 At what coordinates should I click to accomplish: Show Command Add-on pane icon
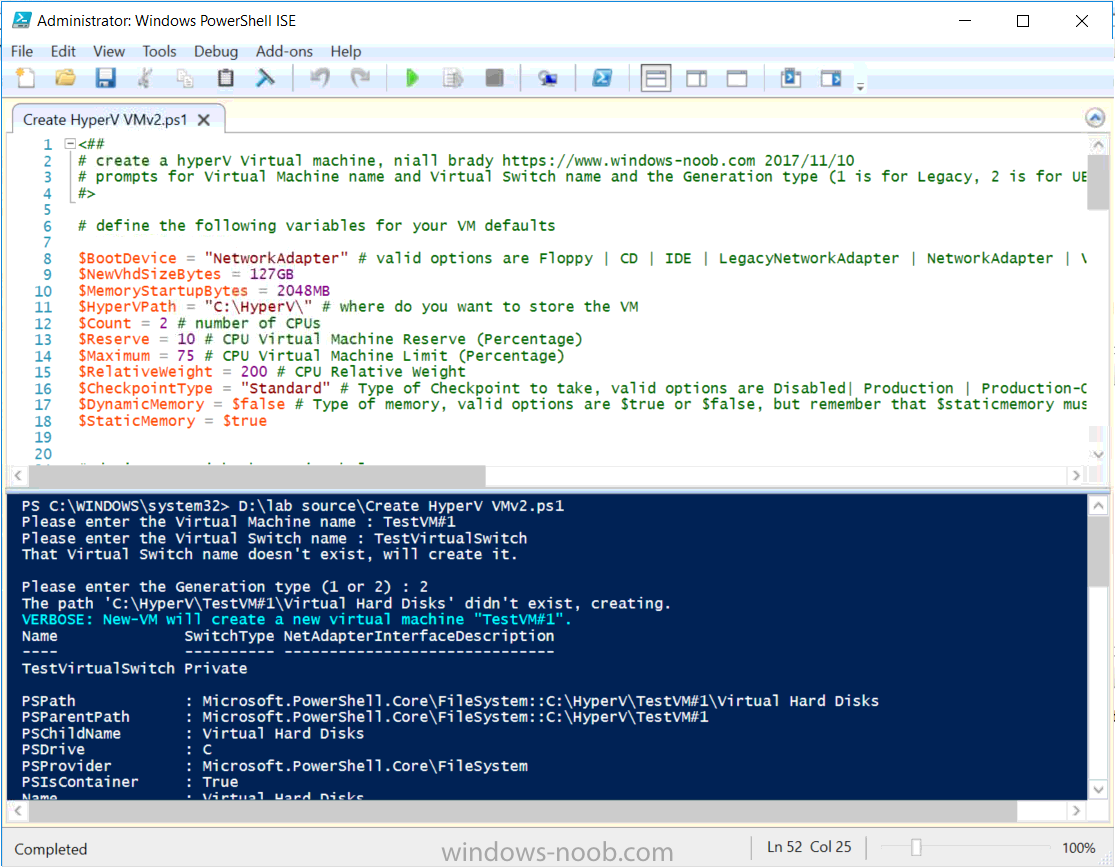tap(831, 78)
